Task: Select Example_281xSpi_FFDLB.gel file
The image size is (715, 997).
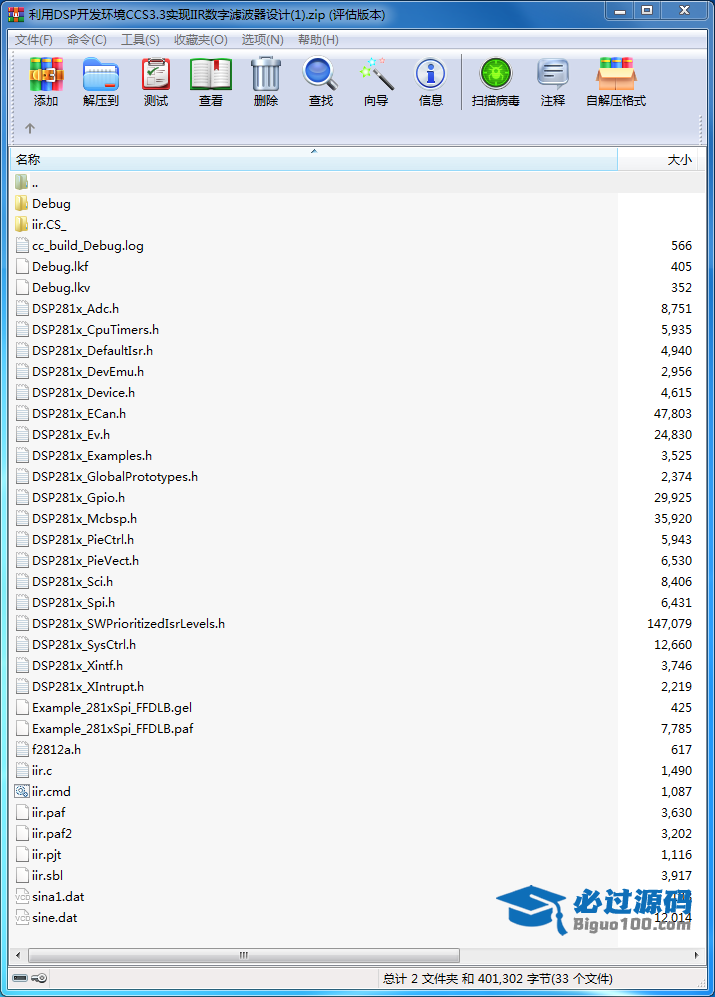Action: (103, 707)
